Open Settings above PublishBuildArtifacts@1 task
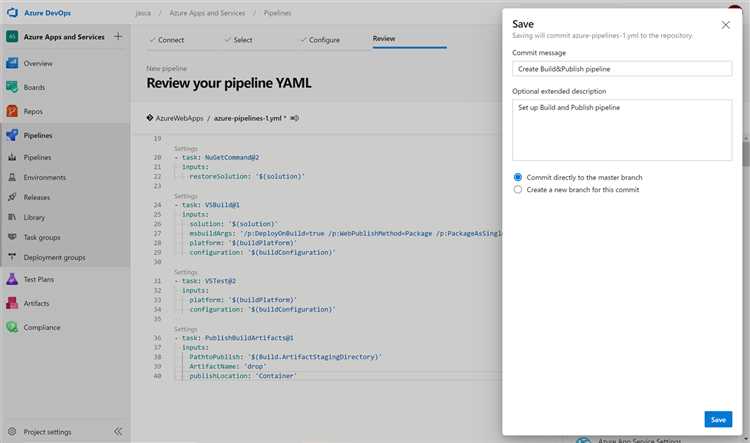 [186, 329]
